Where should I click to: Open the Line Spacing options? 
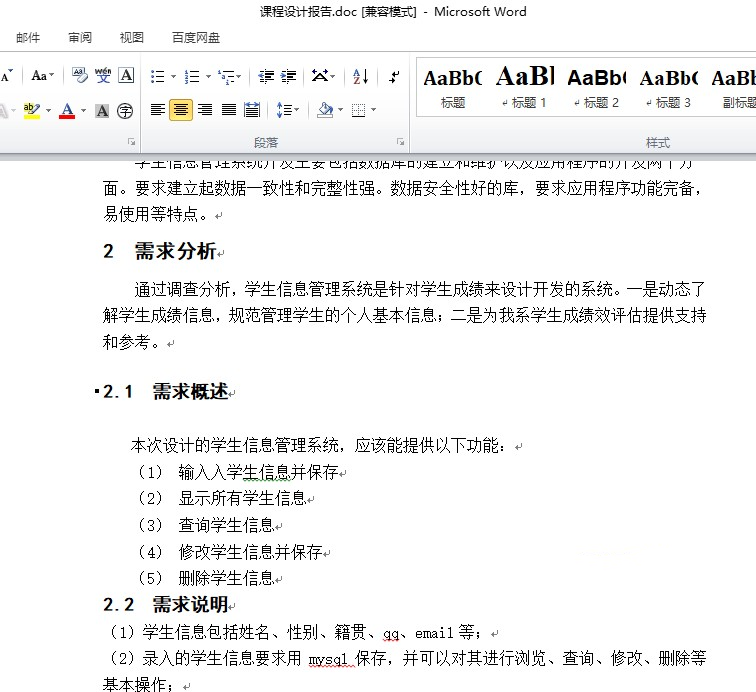tap(288, 110)
